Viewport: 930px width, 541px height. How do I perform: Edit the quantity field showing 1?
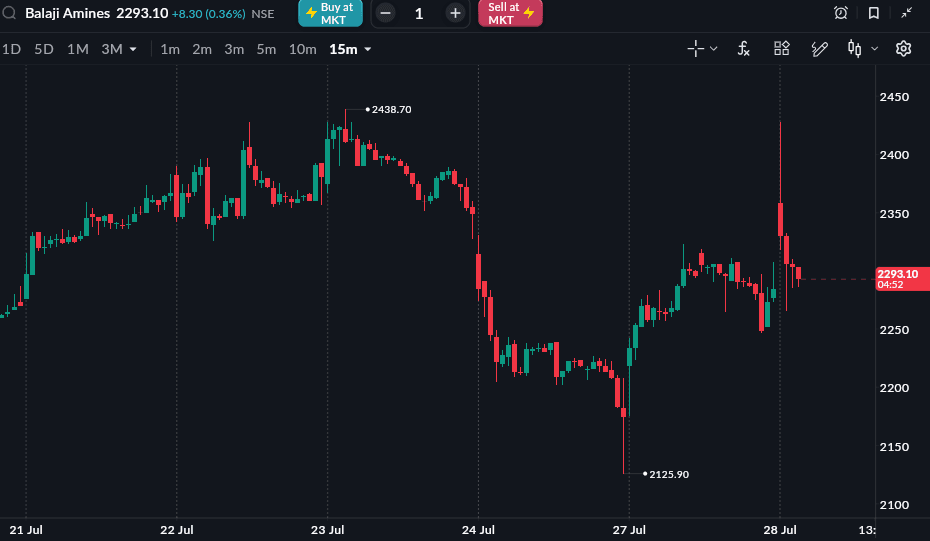click(419, 14)
